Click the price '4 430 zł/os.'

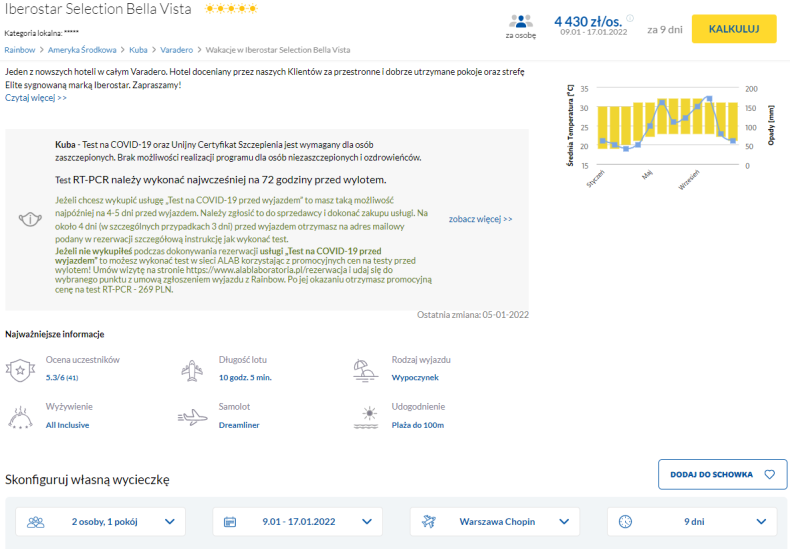pyautogui.click(x=588, y=22)
